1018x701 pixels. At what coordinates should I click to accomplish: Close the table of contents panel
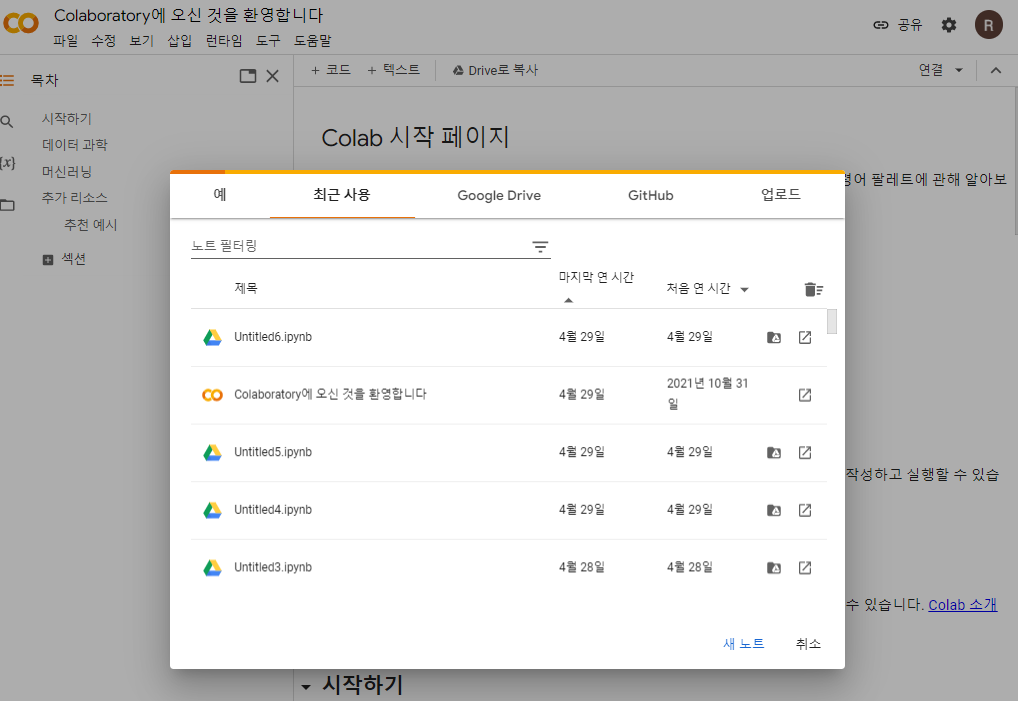273,76
